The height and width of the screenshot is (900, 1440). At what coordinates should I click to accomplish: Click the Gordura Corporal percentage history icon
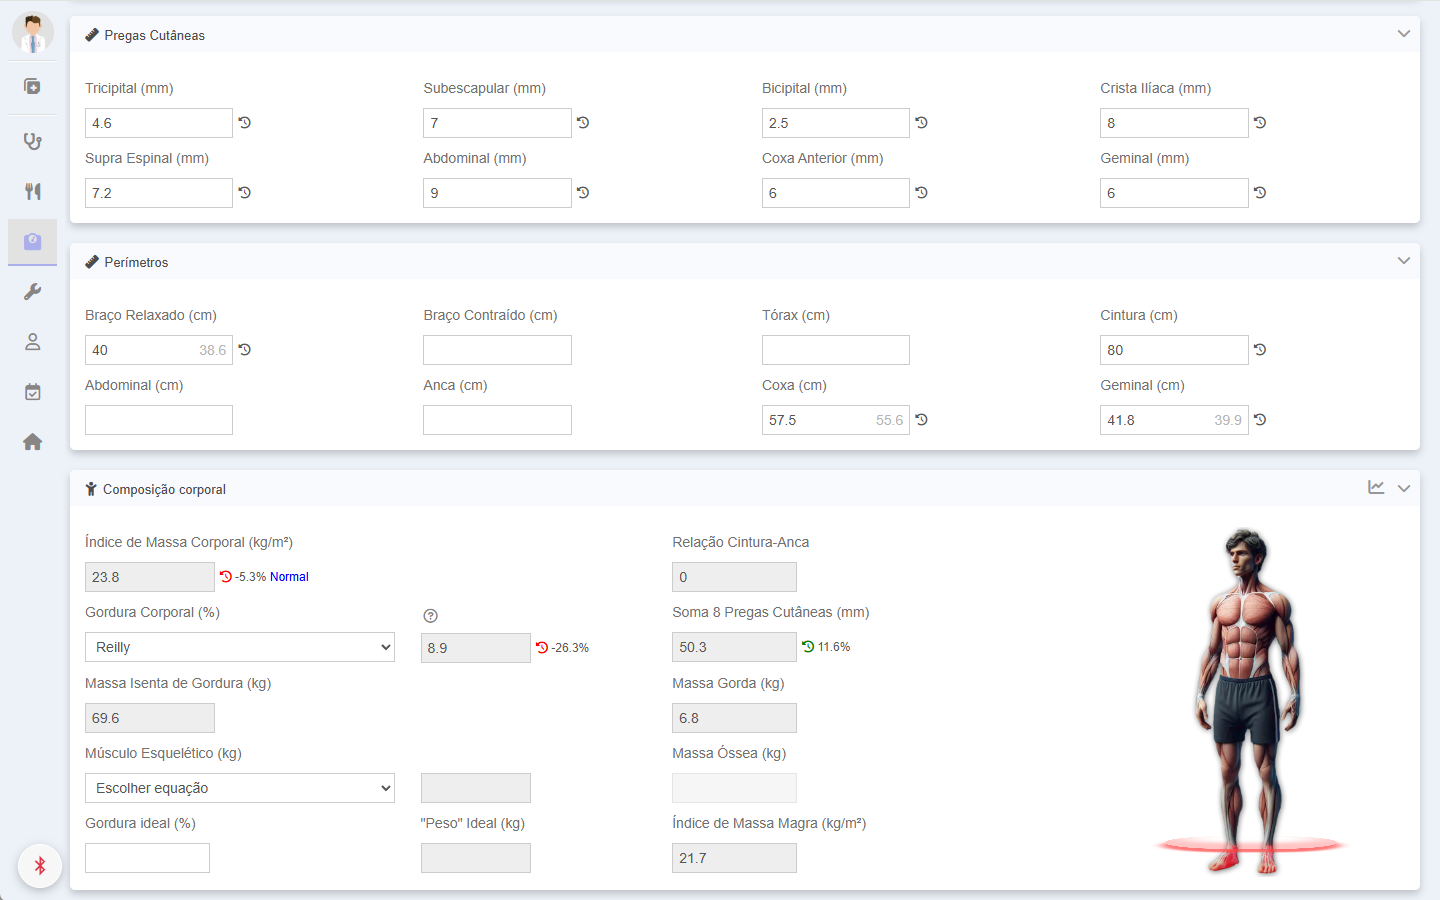(542, 648)
